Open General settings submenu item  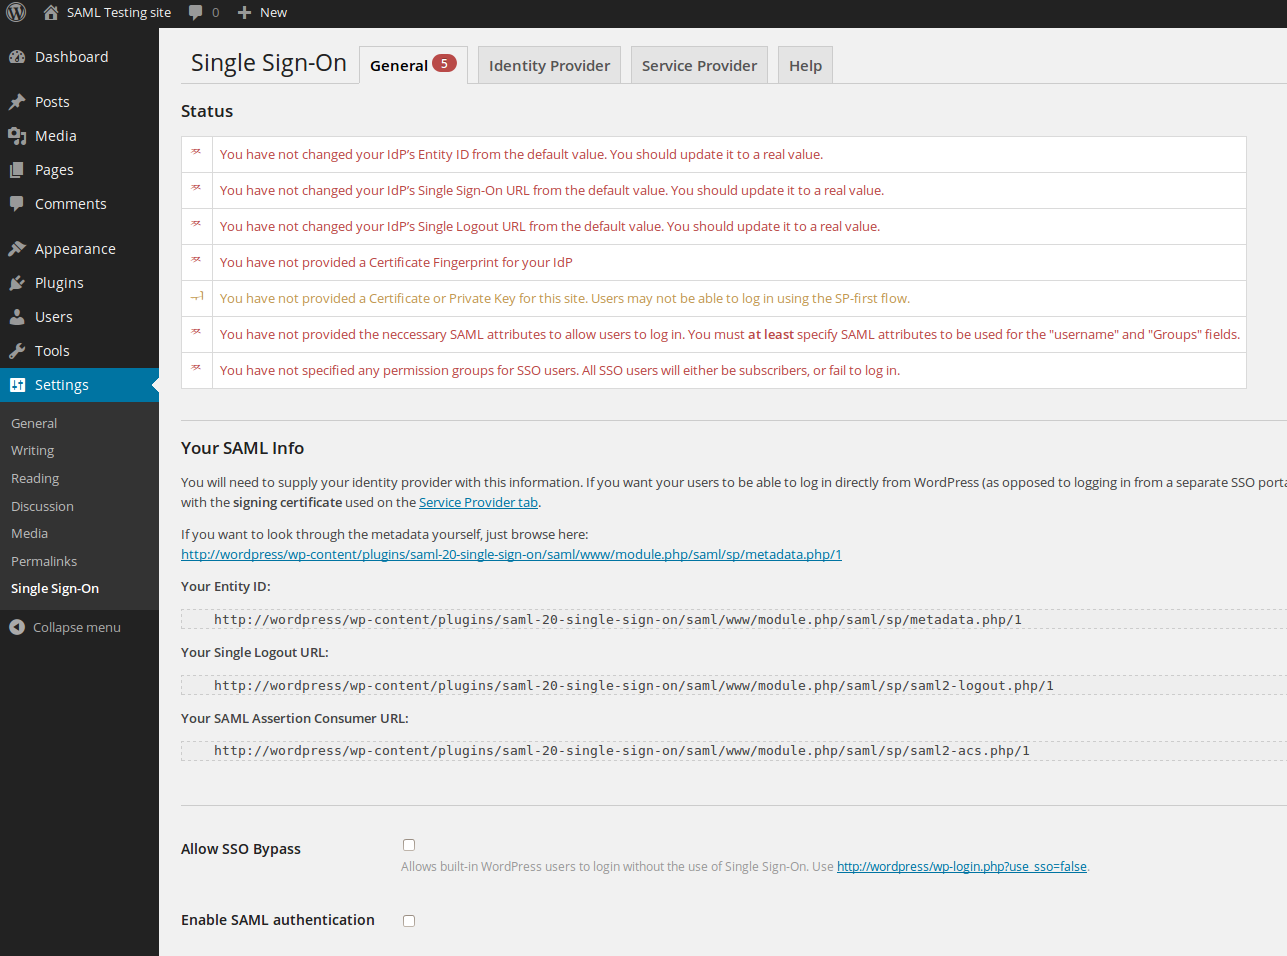(34, 423)
